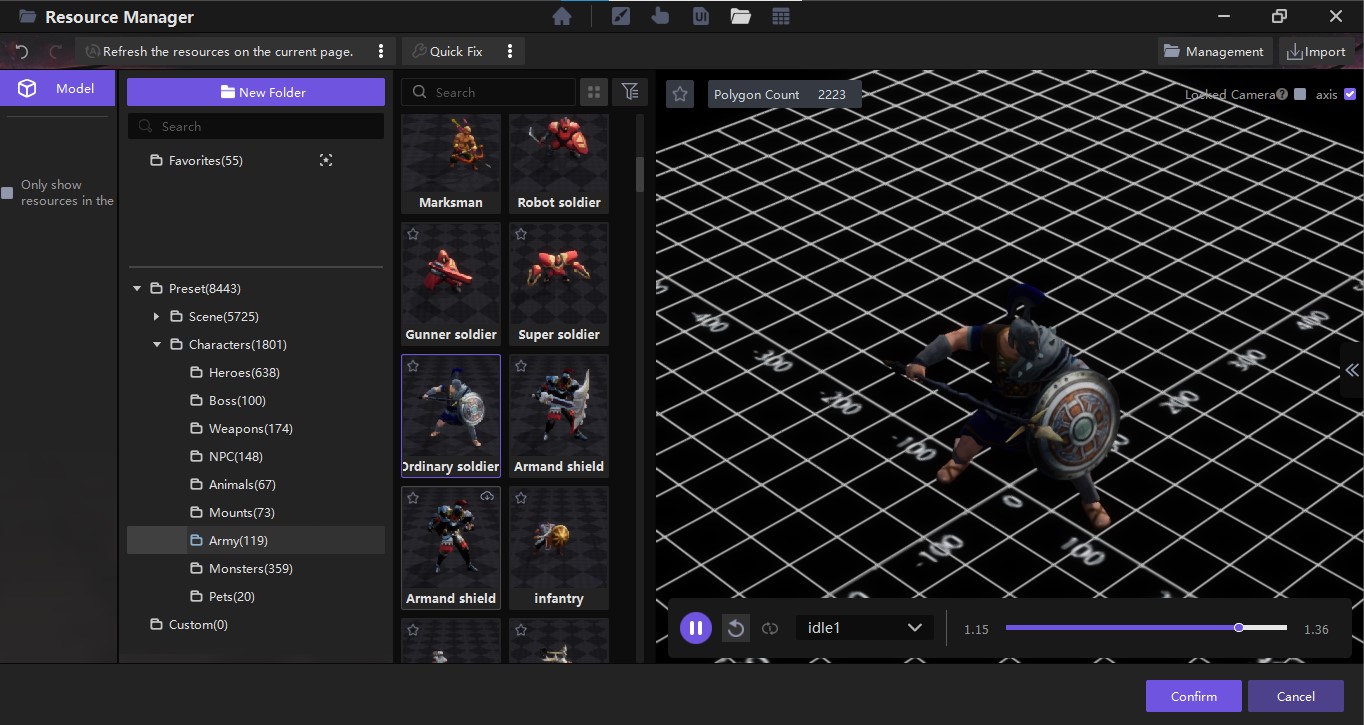Toggle the animation loop icon
1364x725 pixels.
(x=769, y=628)
